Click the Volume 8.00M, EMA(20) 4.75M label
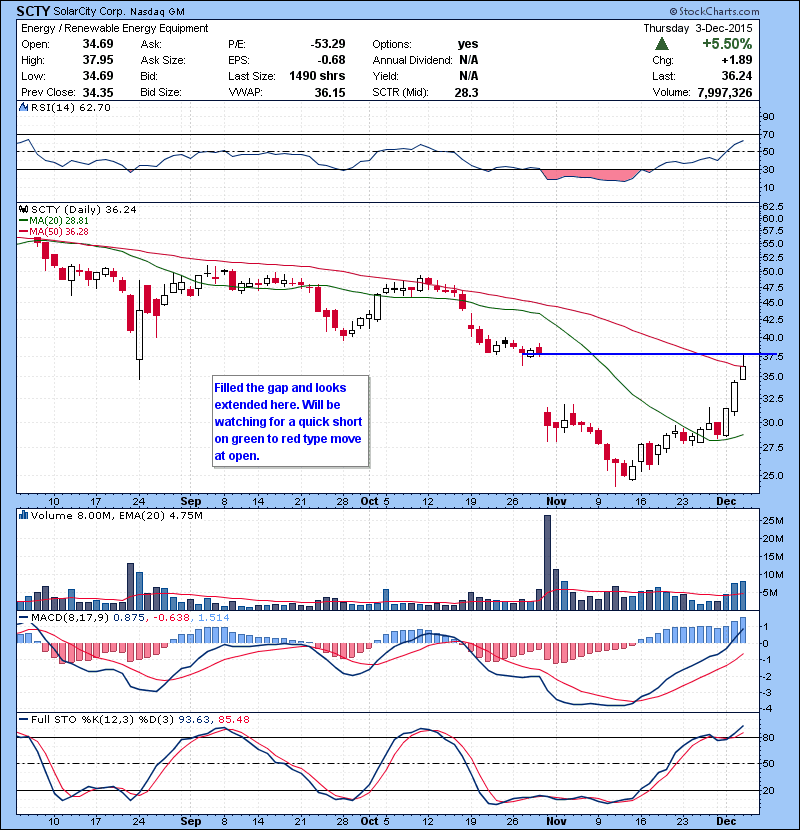This screenshot has width=800, height=830. point(116,515)
